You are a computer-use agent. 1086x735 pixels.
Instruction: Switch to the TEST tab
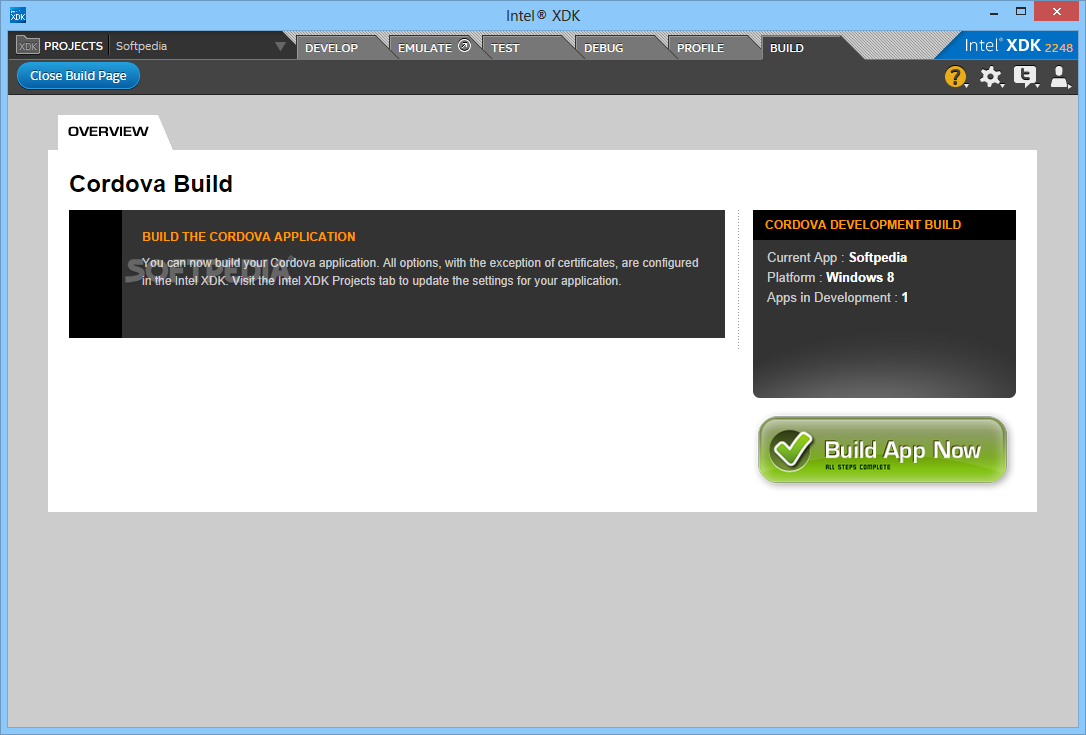[x=505, y=48]
